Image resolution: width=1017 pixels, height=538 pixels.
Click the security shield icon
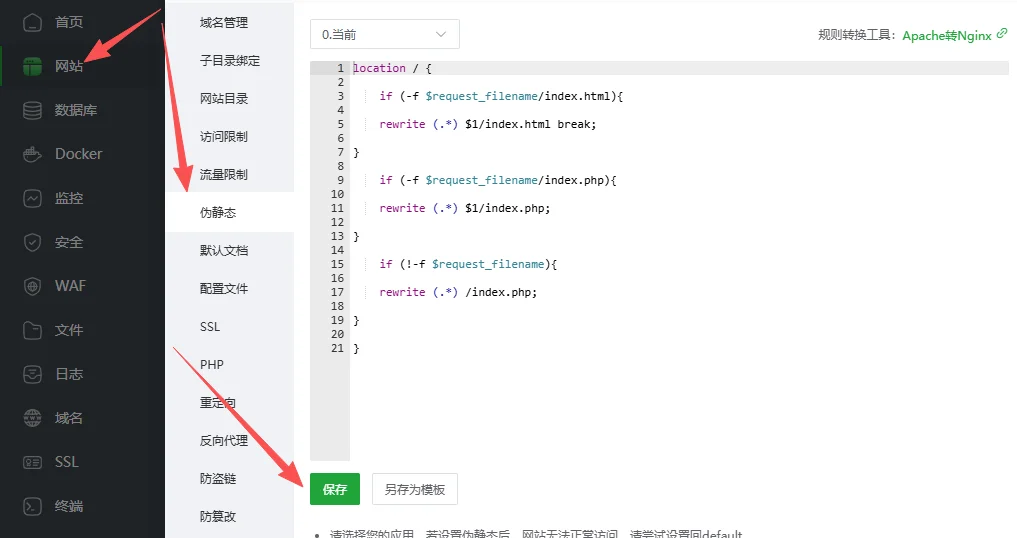pyautogui.click(x=33, y=242)
